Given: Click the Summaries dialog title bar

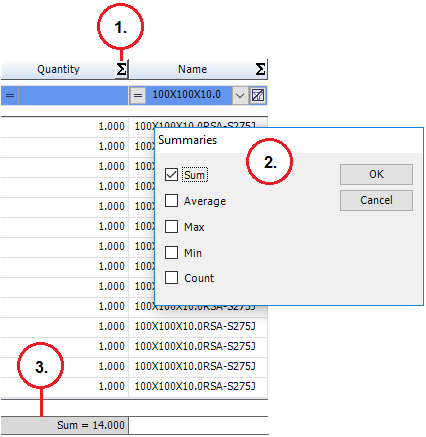Looking at the screenshot, I should [289, 140].
